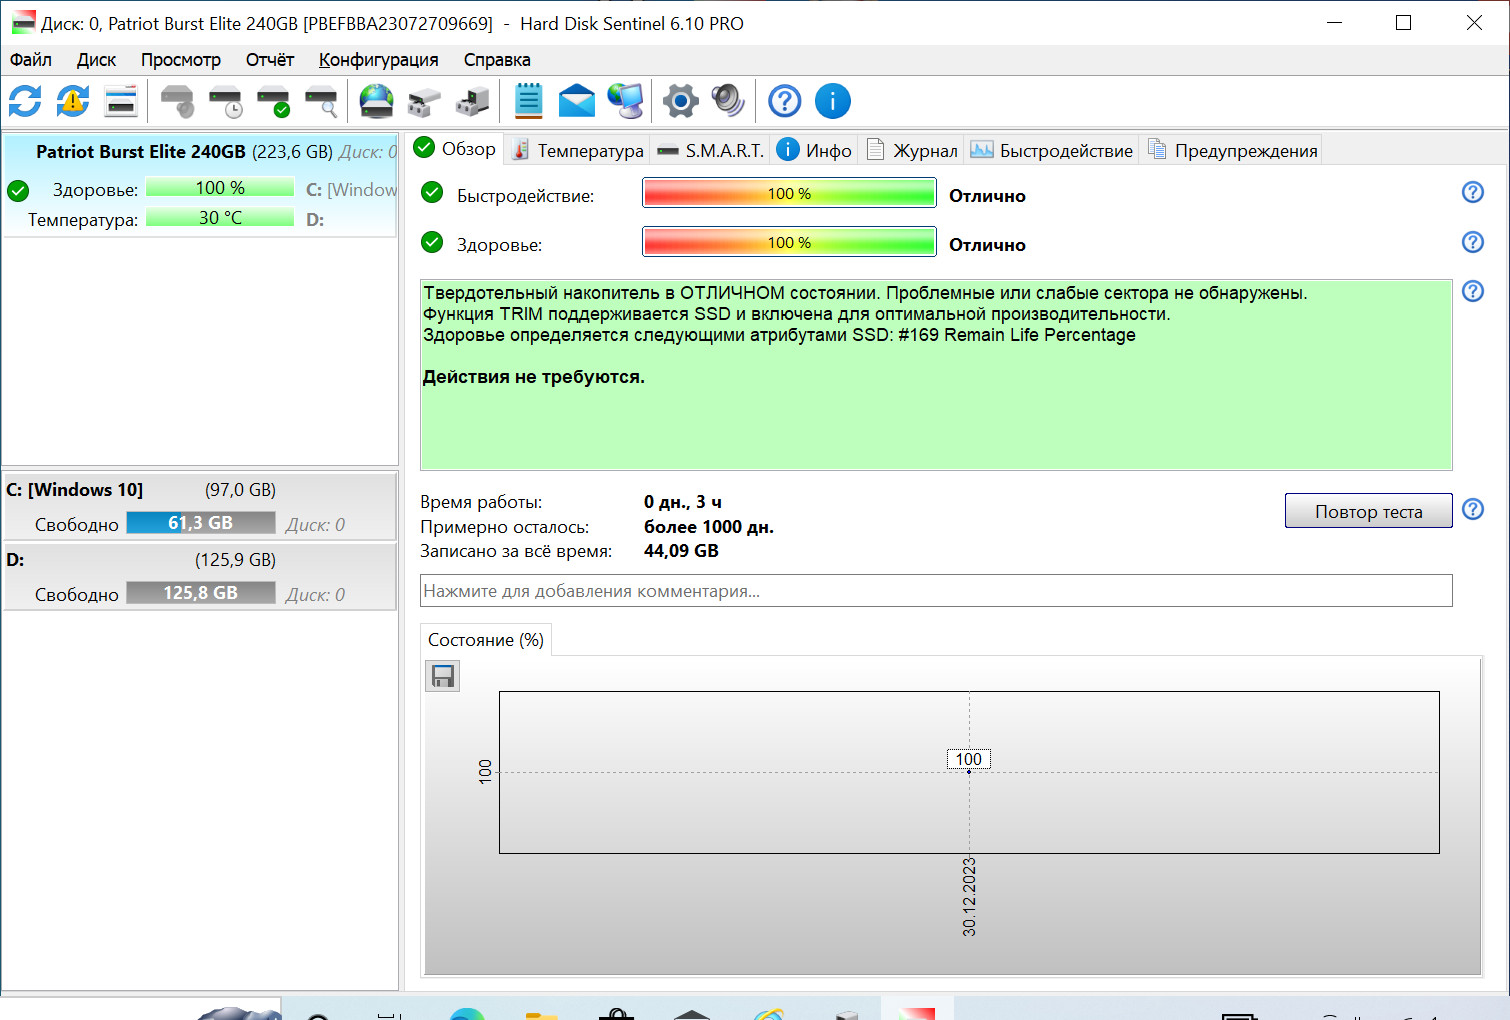
Task: Click the envelope e-mail toolbar icon
Action: [x=577, y=101]
